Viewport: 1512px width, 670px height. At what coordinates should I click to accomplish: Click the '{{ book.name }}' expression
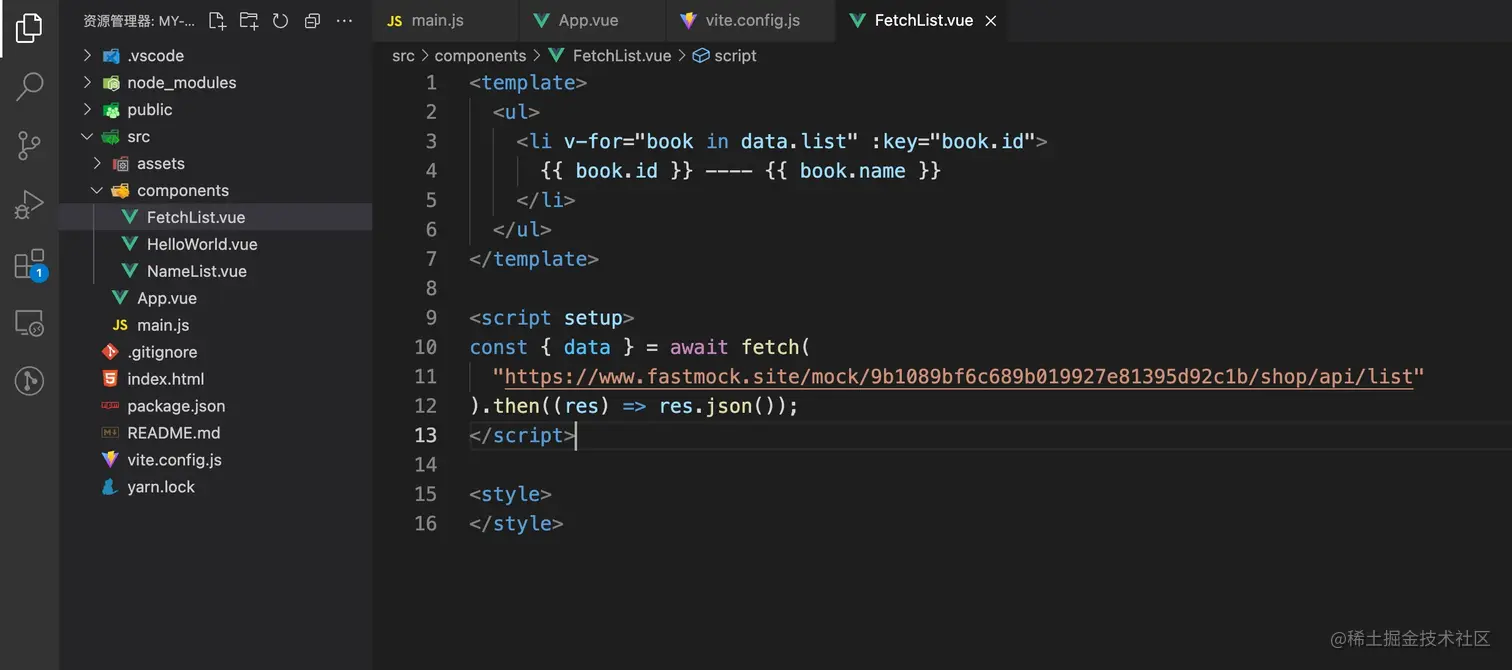pos(853,171)
